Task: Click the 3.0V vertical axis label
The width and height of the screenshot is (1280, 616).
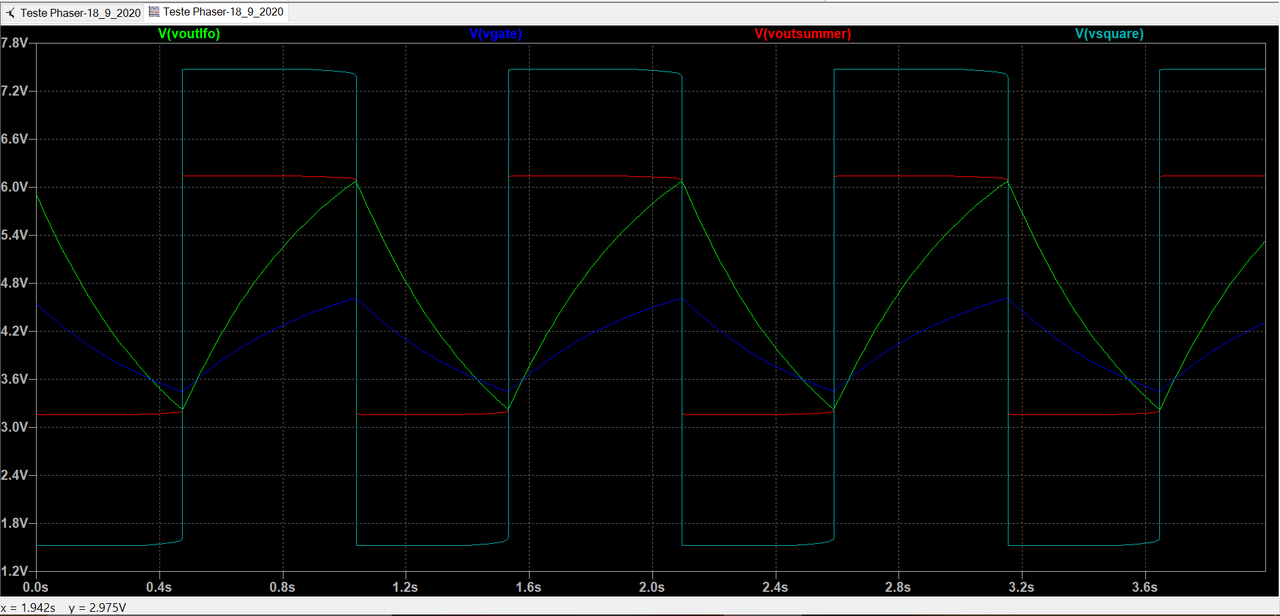Action: pos(14,427)
